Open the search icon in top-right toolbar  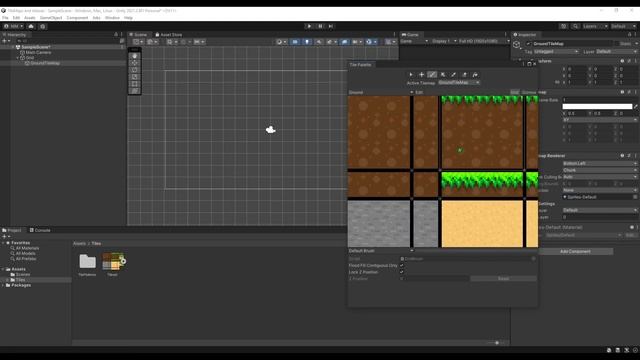coord(575,26)
